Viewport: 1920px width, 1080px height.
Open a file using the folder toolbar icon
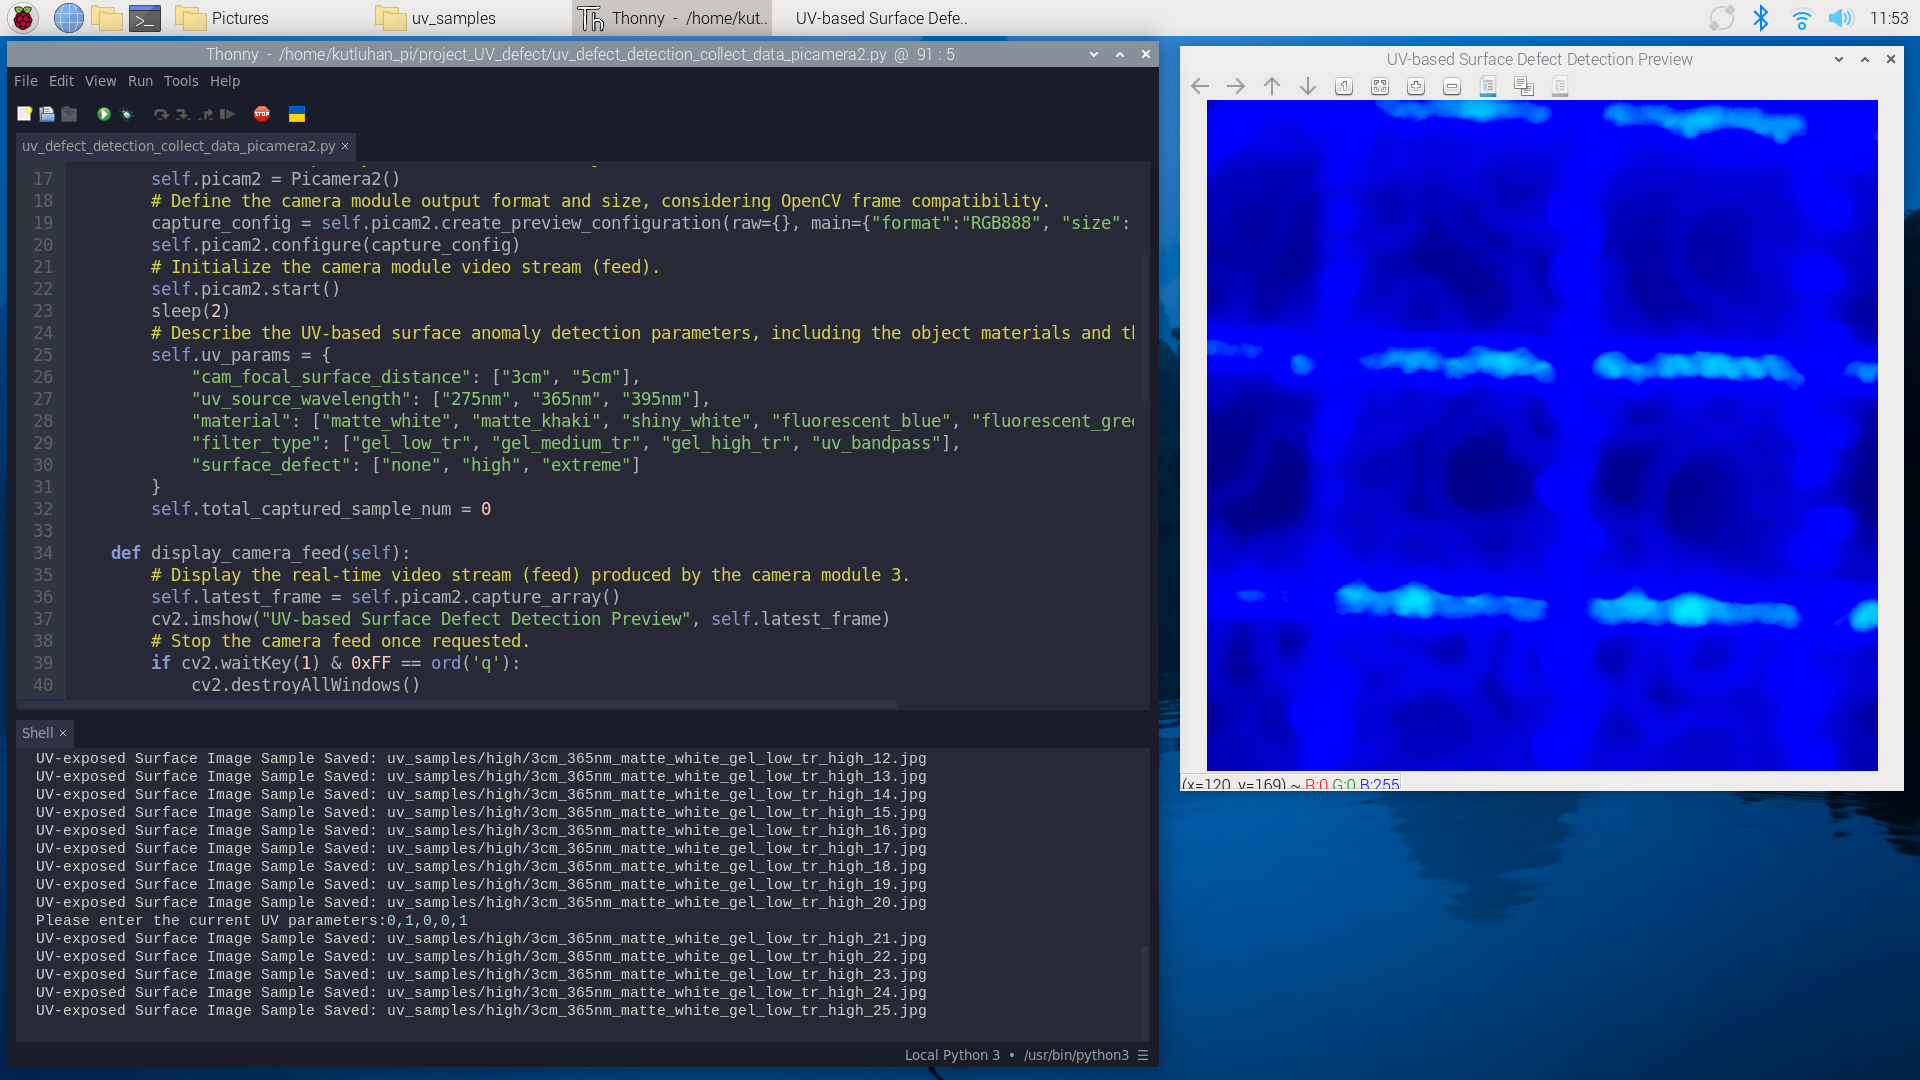coord(46,114)
